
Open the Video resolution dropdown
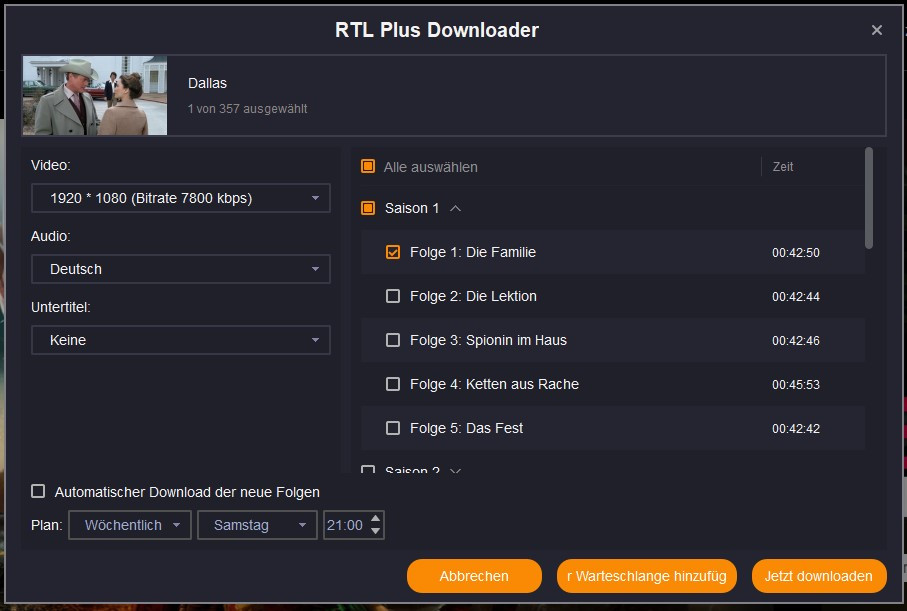(x=180, y=198)
